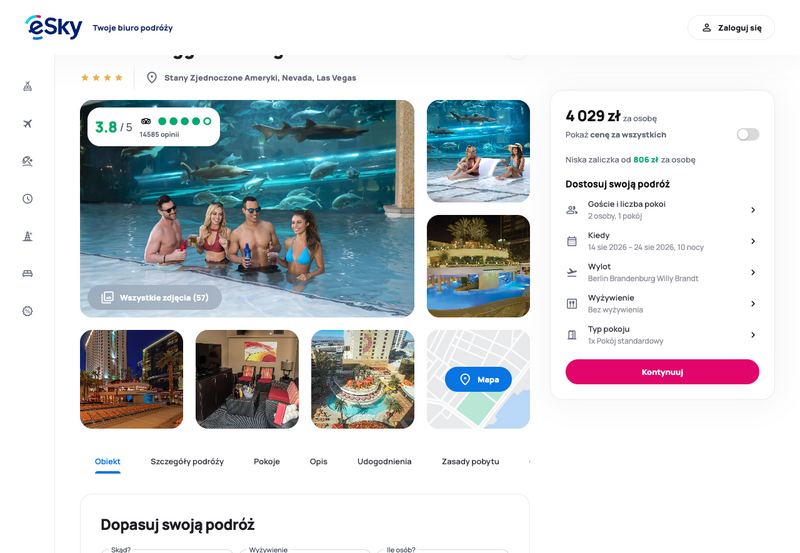This screenshot has width=800, height=553.
Task: Open the flights airplane icon in sidebar
Action: (28, 123)
